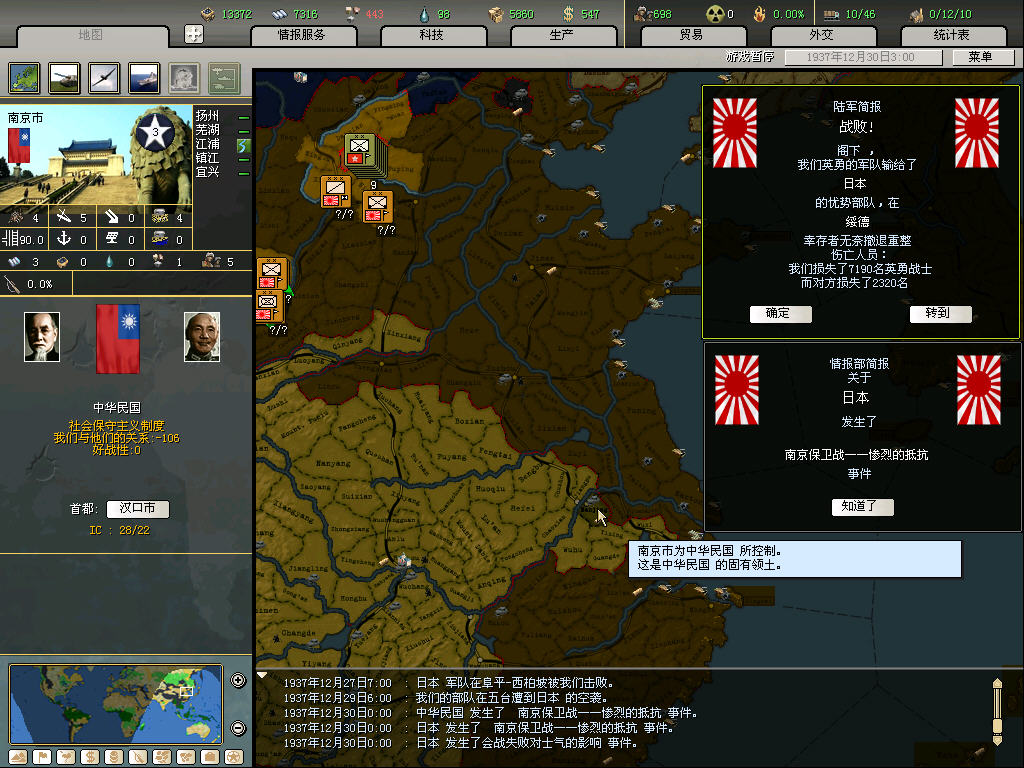Click the world minimap
This screenshot has height=768, width=1024.
click(116, 704)
